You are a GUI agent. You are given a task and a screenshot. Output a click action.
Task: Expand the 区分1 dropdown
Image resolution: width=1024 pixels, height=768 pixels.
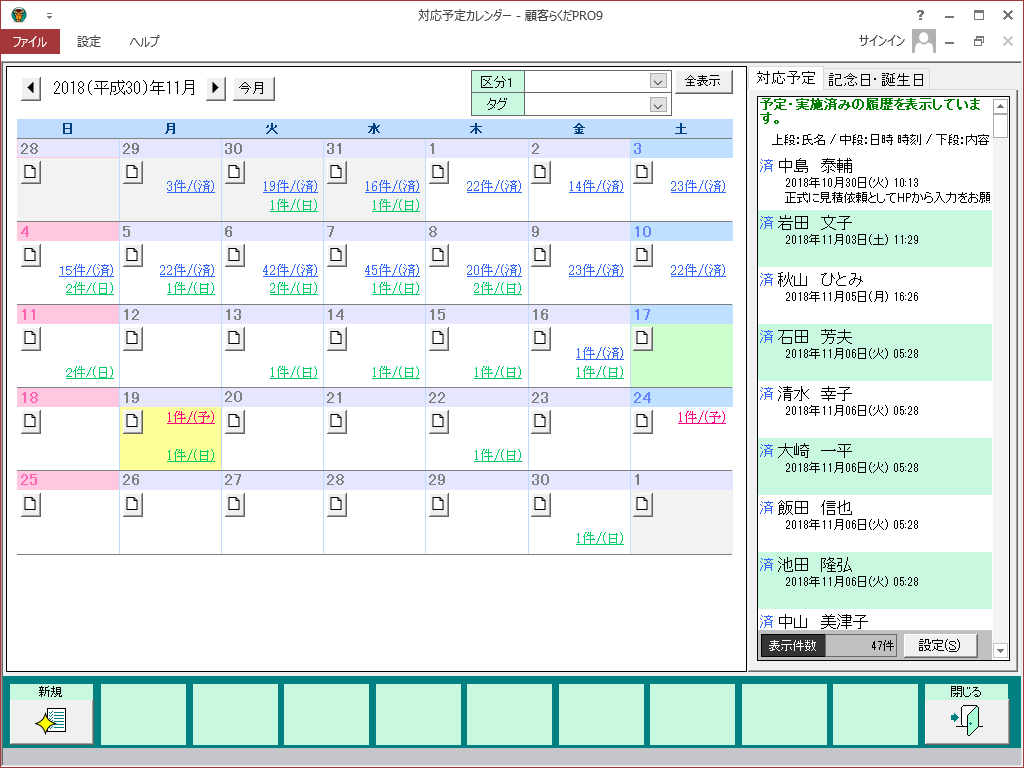(x=658, y=82)
